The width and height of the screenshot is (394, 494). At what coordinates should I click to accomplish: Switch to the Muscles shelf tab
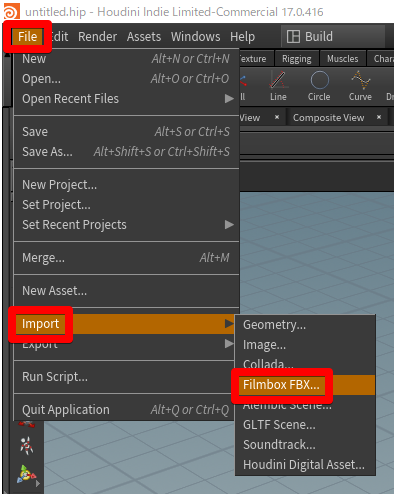pos(342,59)
